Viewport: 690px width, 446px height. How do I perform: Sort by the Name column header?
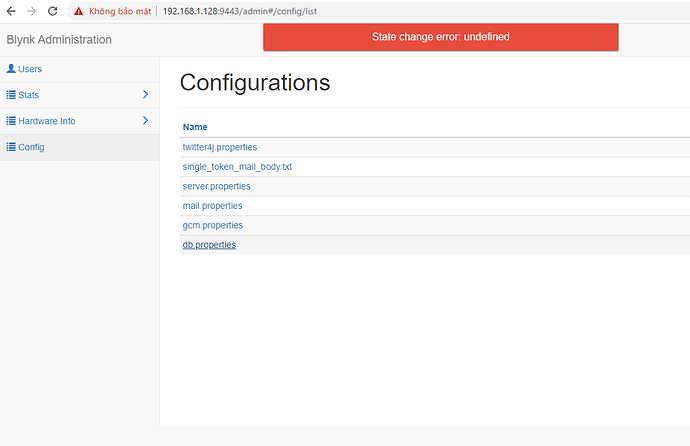click(195, 127)
